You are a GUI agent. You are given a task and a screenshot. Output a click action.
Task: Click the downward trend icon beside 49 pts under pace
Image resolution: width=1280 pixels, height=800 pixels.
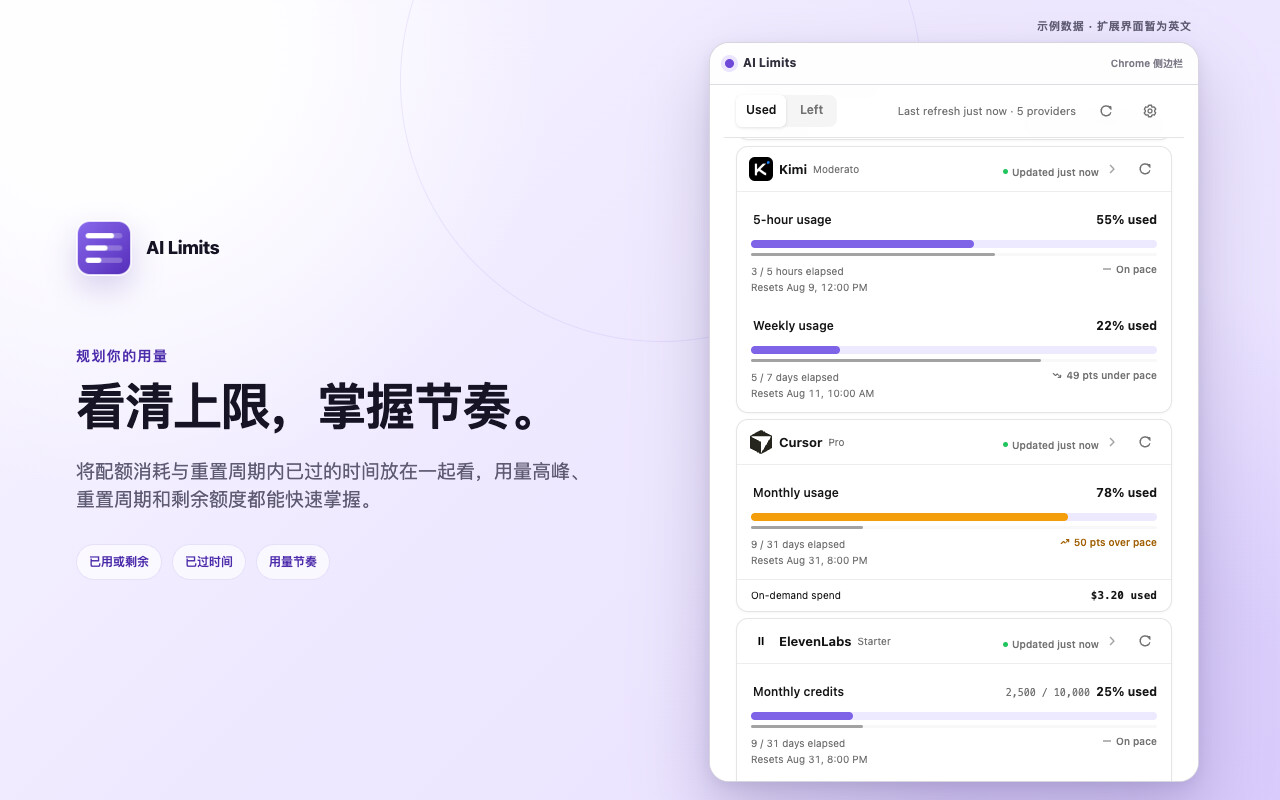pyautogui.click(x=1056, y=376)
